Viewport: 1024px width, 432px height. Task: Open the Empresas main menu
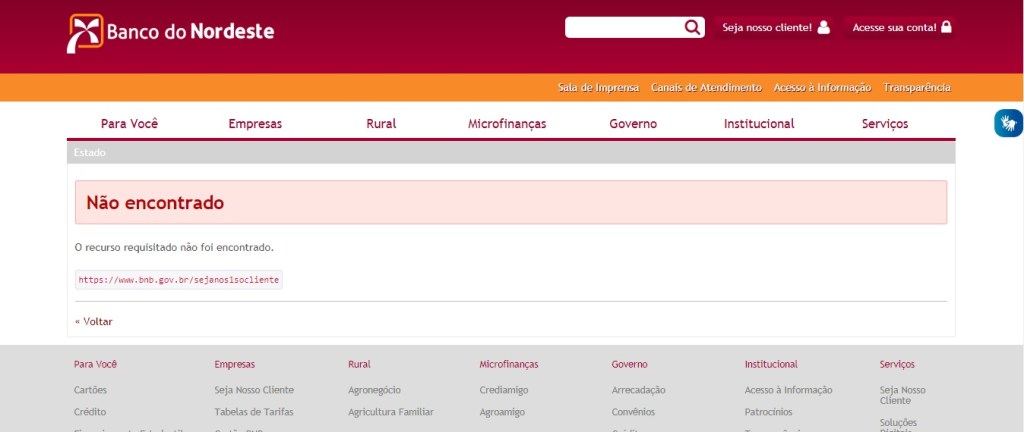click(255, 124)
